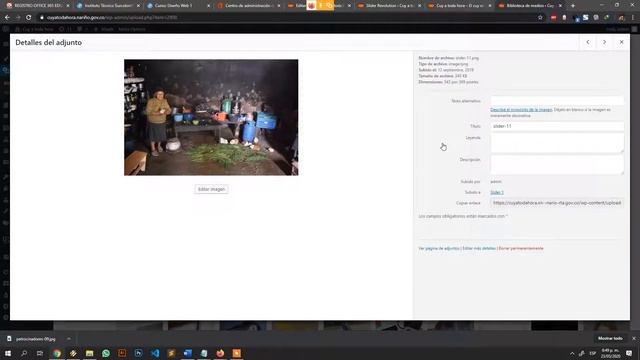Image resolution: width=640 pixels, height=360 pixels.
Task: Open Windows taskbar search
Action: 24,353
